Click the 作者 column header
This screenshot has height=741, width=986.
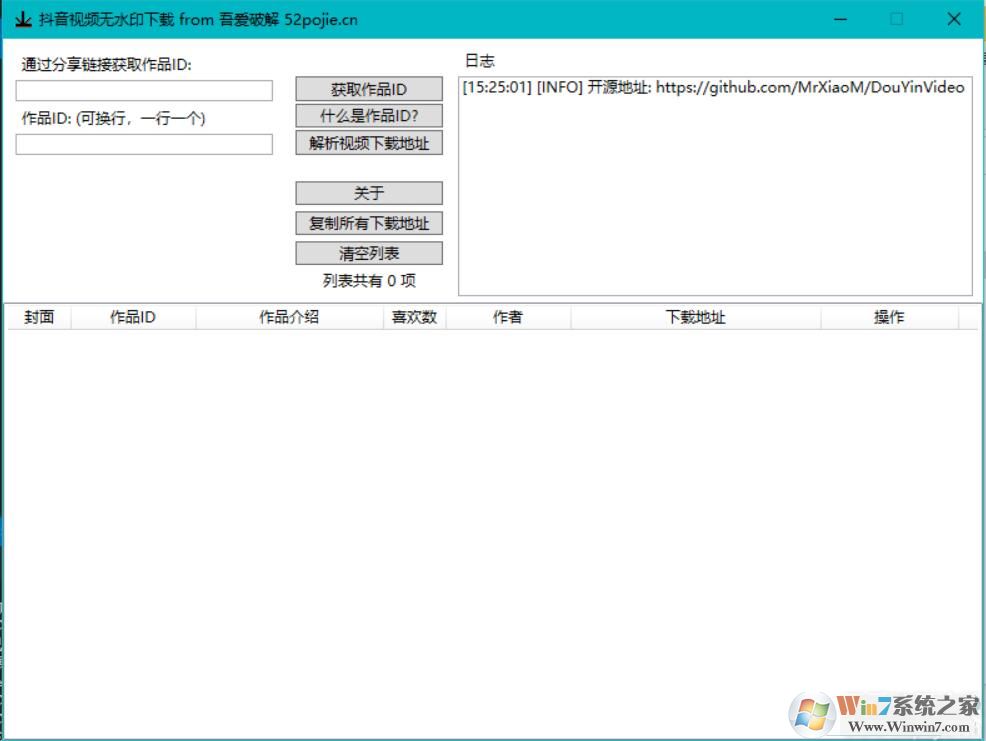510,317
